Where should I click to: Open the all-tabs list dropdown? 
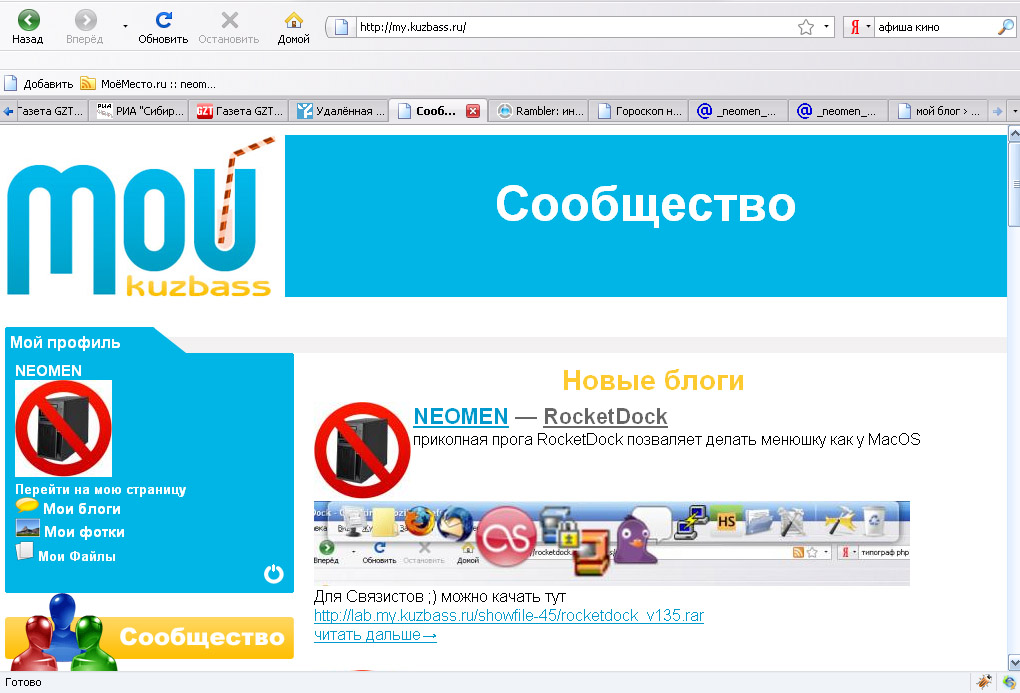(1013, 111)
